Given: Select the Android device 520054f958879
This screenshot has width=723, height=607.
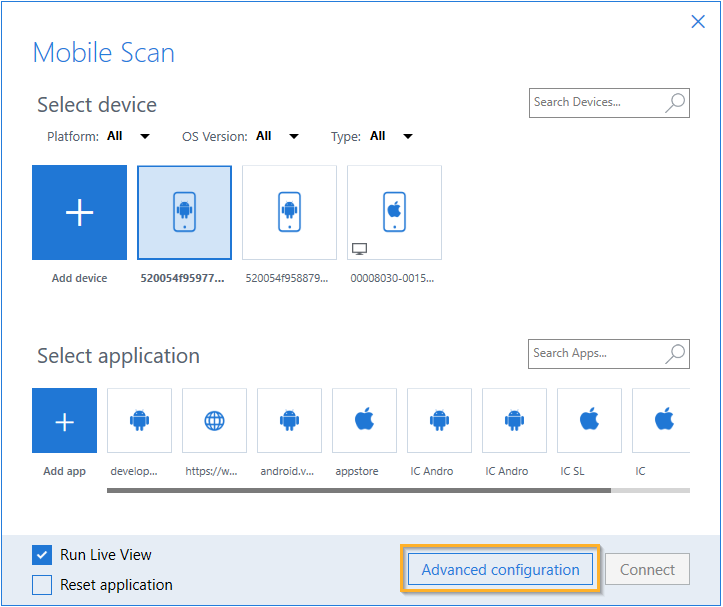Looking at the screenshot, I should (289, 213).
